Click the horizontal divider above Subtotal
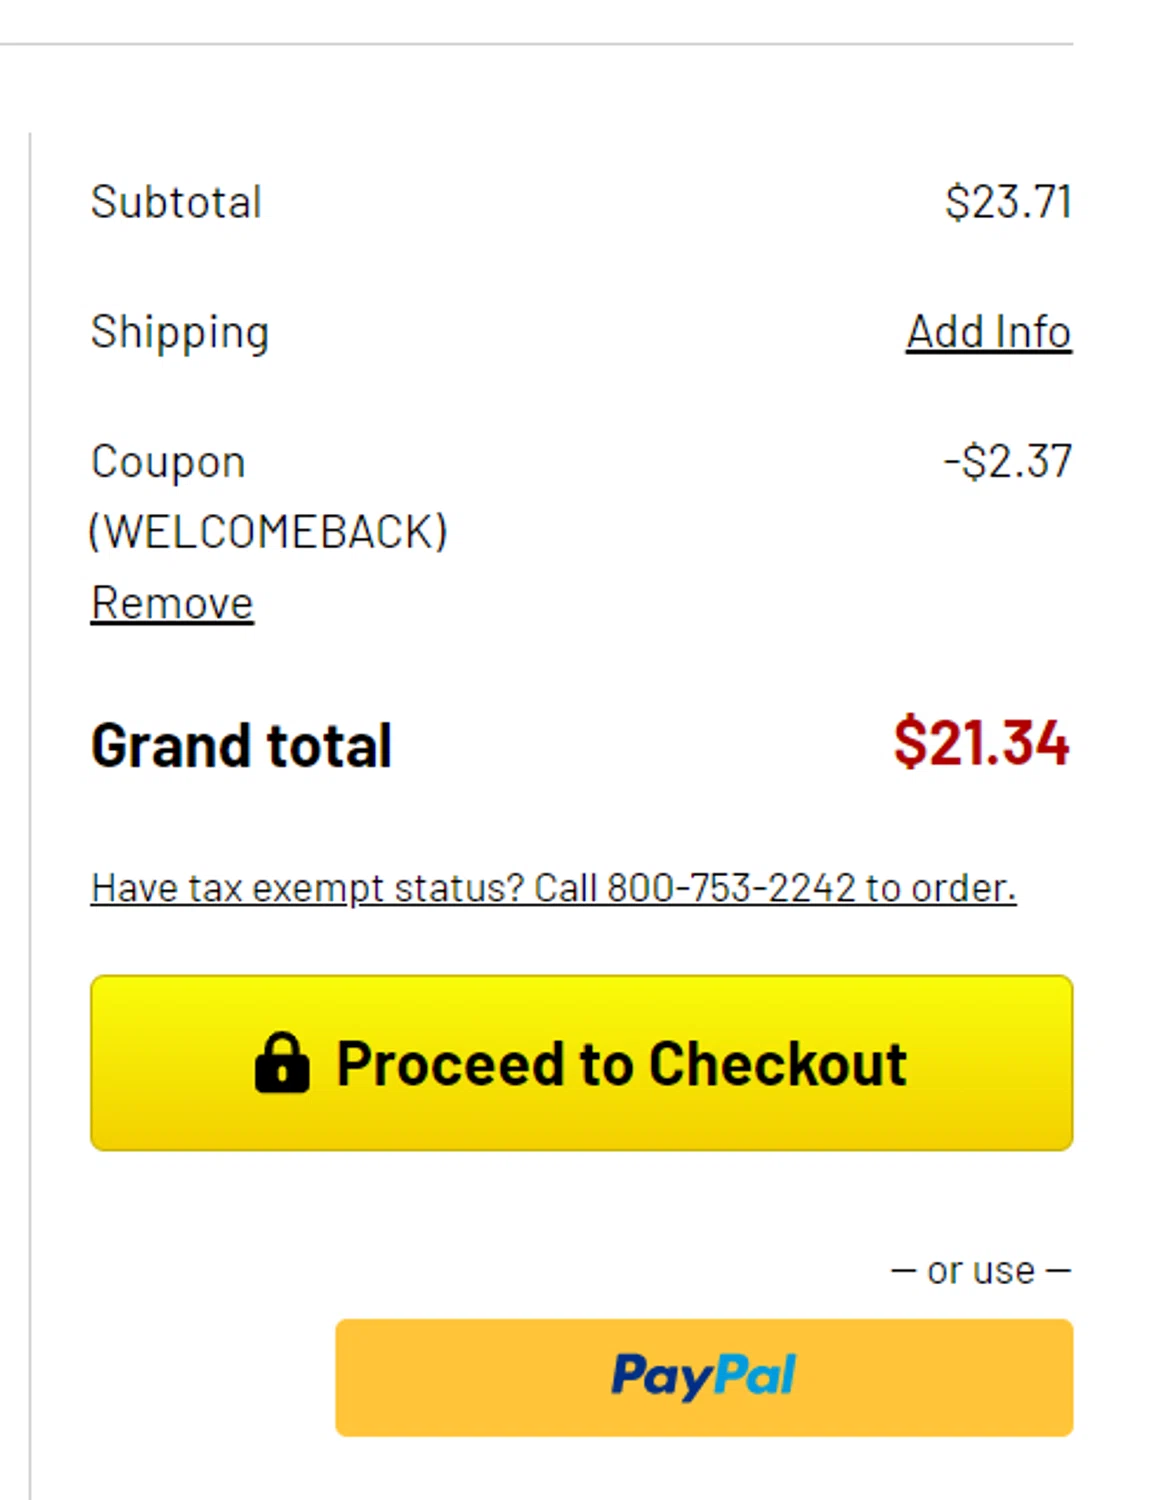This screenshot has width=1165, height=1500. click(x=536, y=44)
